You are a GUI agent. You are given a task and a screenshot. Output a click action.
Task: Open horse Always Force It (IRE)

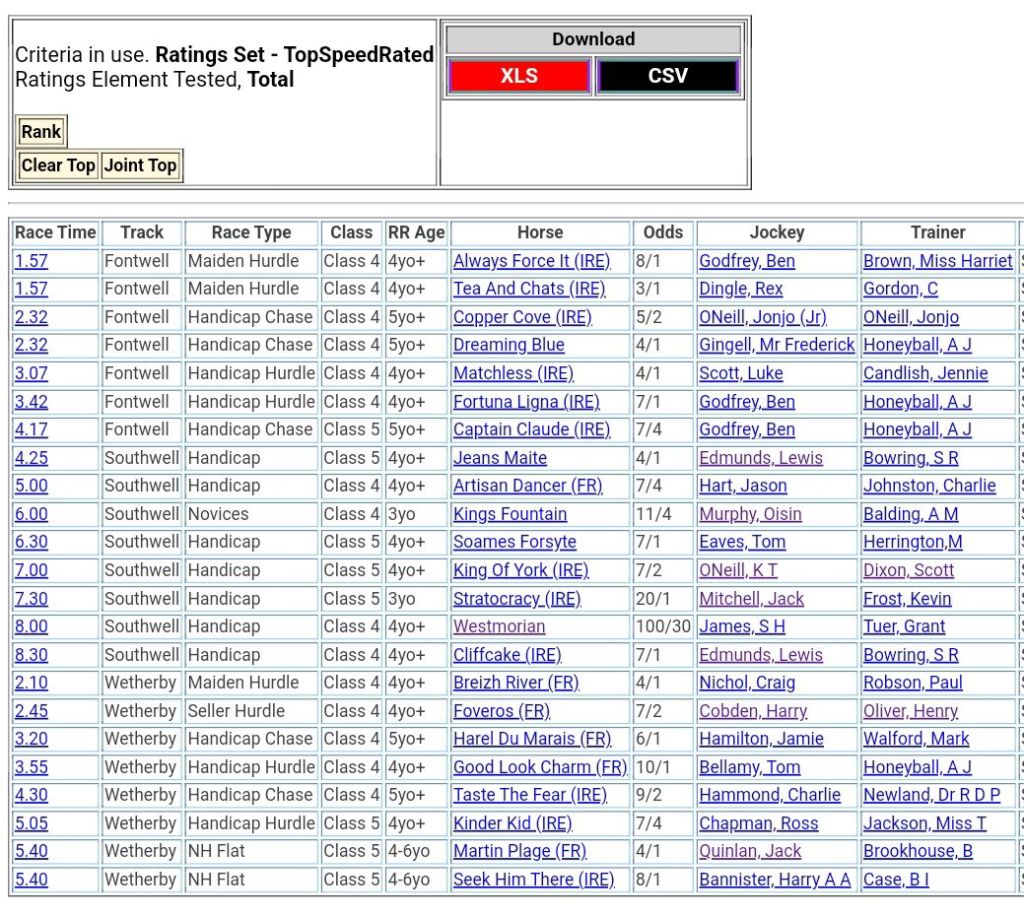tap(531, 261)
